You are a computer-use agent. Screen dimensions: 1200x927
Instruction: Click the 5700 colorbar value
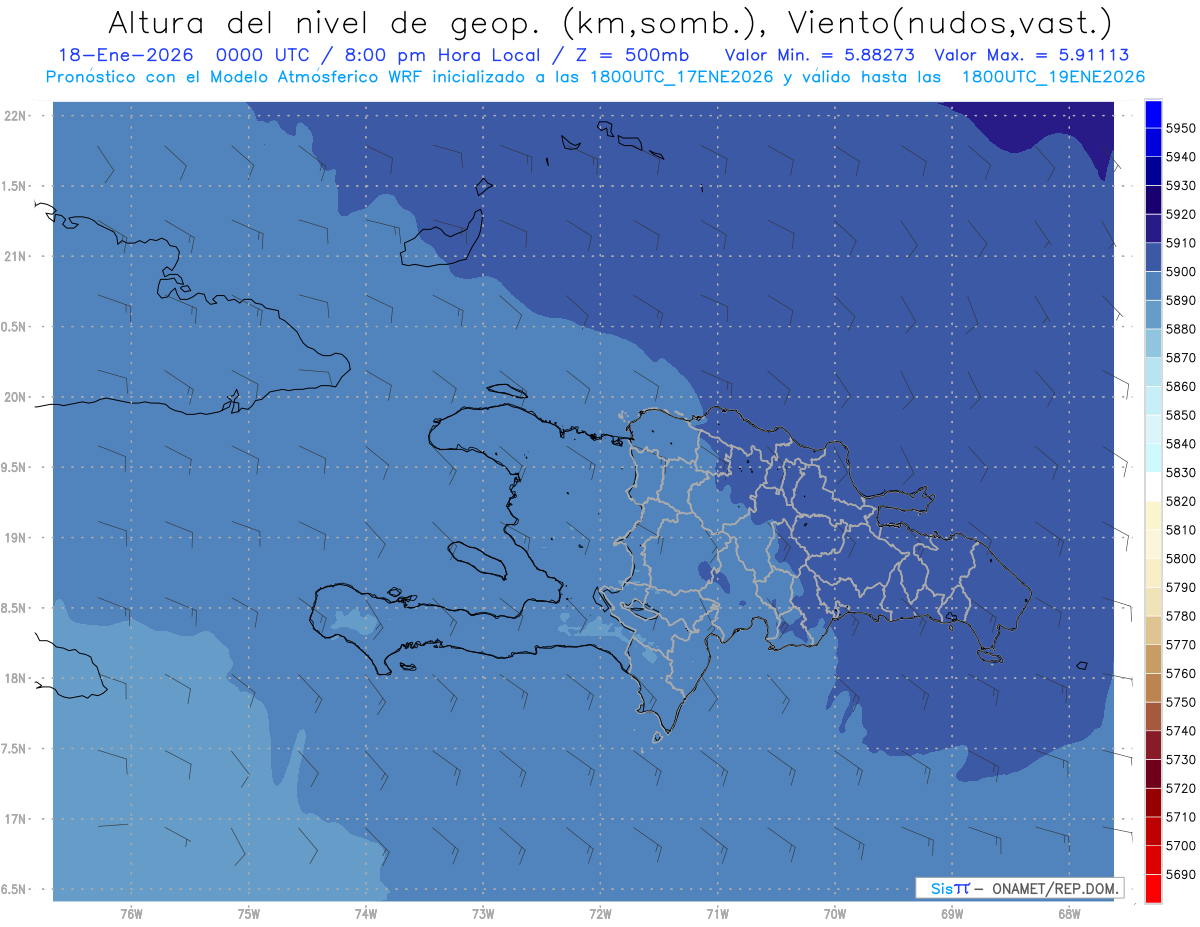1180,845
